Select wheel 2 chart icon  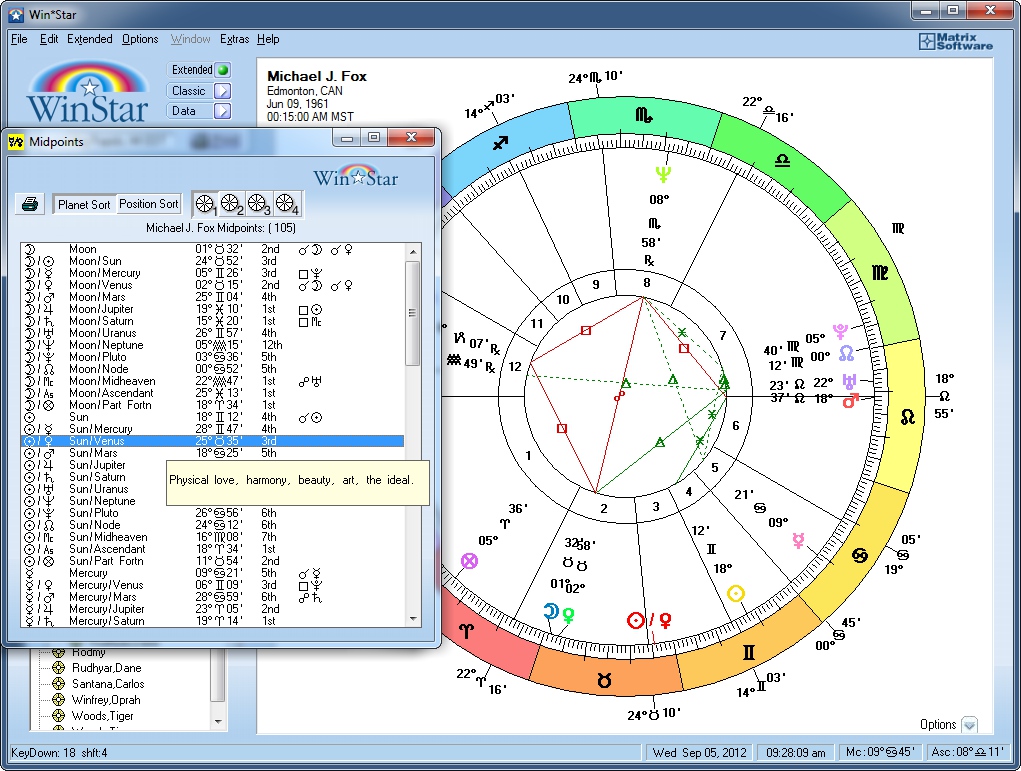[x=232, y=204]
